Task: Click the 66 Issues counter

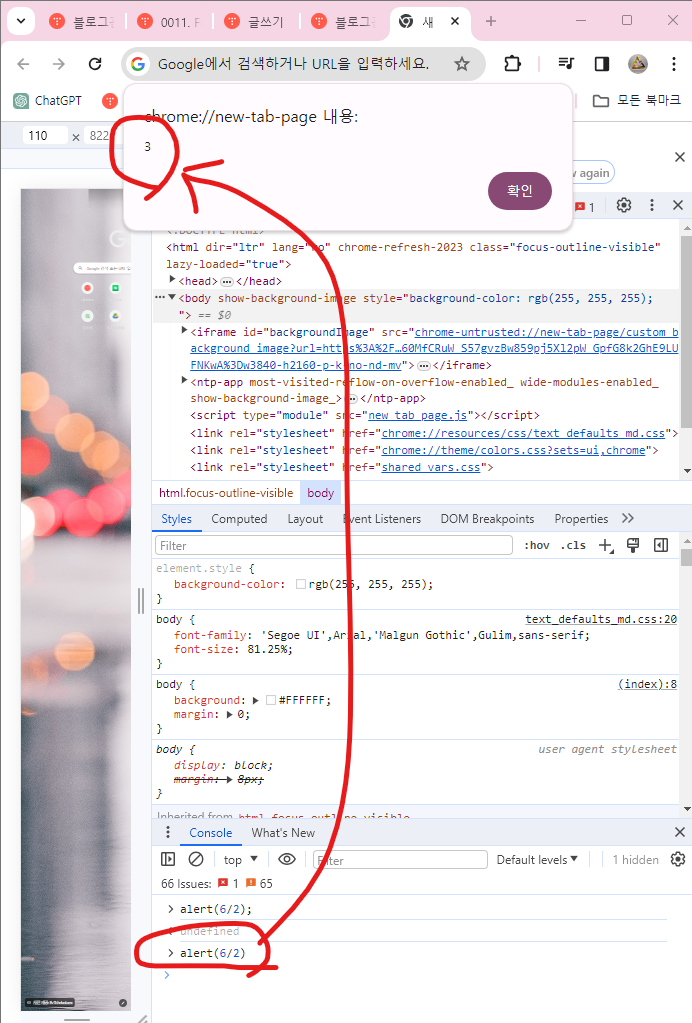Action: tap(217, 883)
